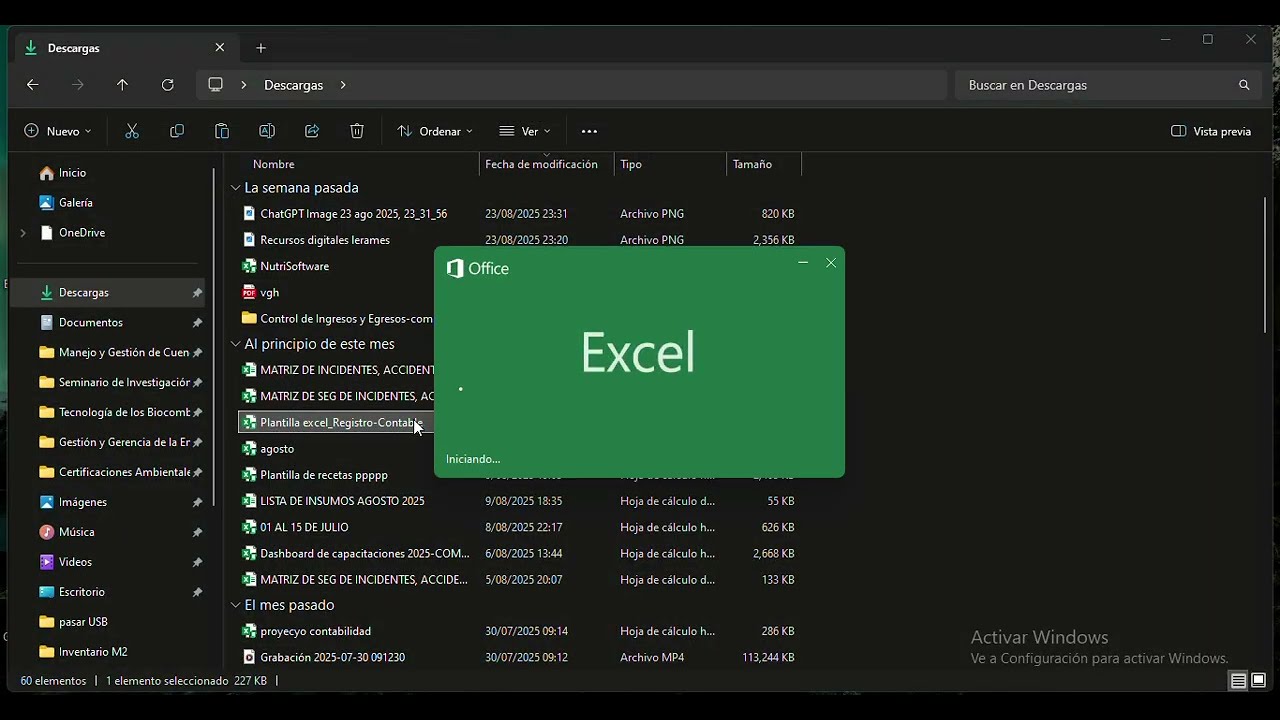Select ChatGPT Image 23 ago 2025 file
This screenshot has width=1280, height=720.
pos(353,214)
